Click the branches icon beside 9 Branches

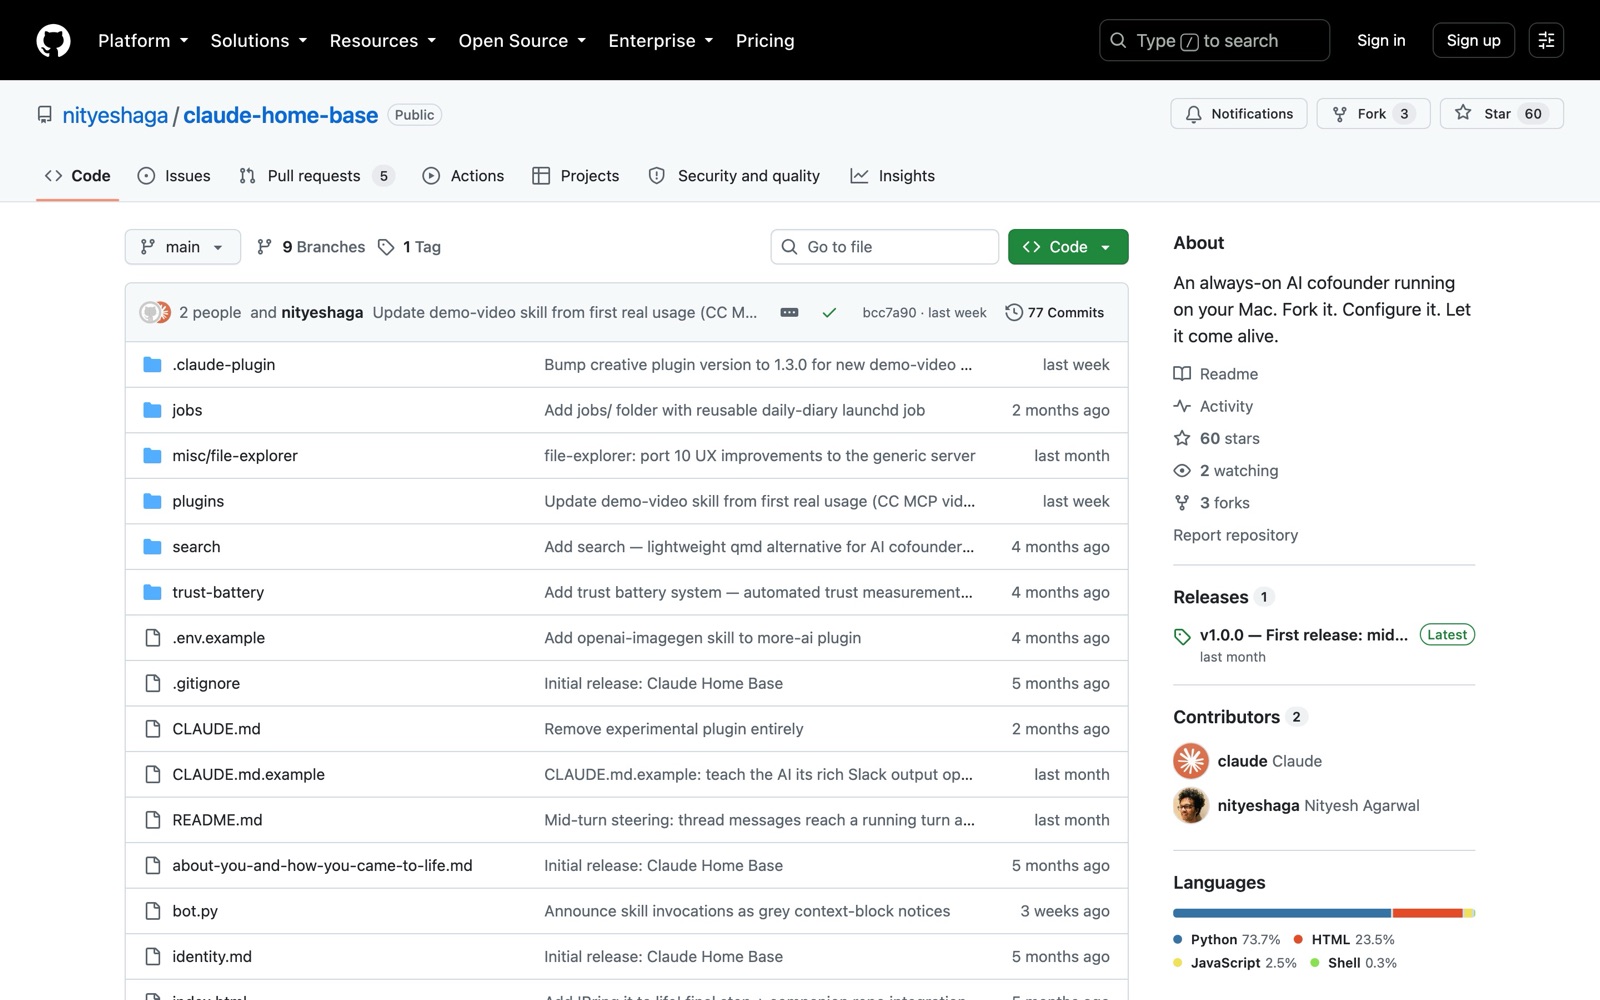pyautogui.click(x=264, y=247)
